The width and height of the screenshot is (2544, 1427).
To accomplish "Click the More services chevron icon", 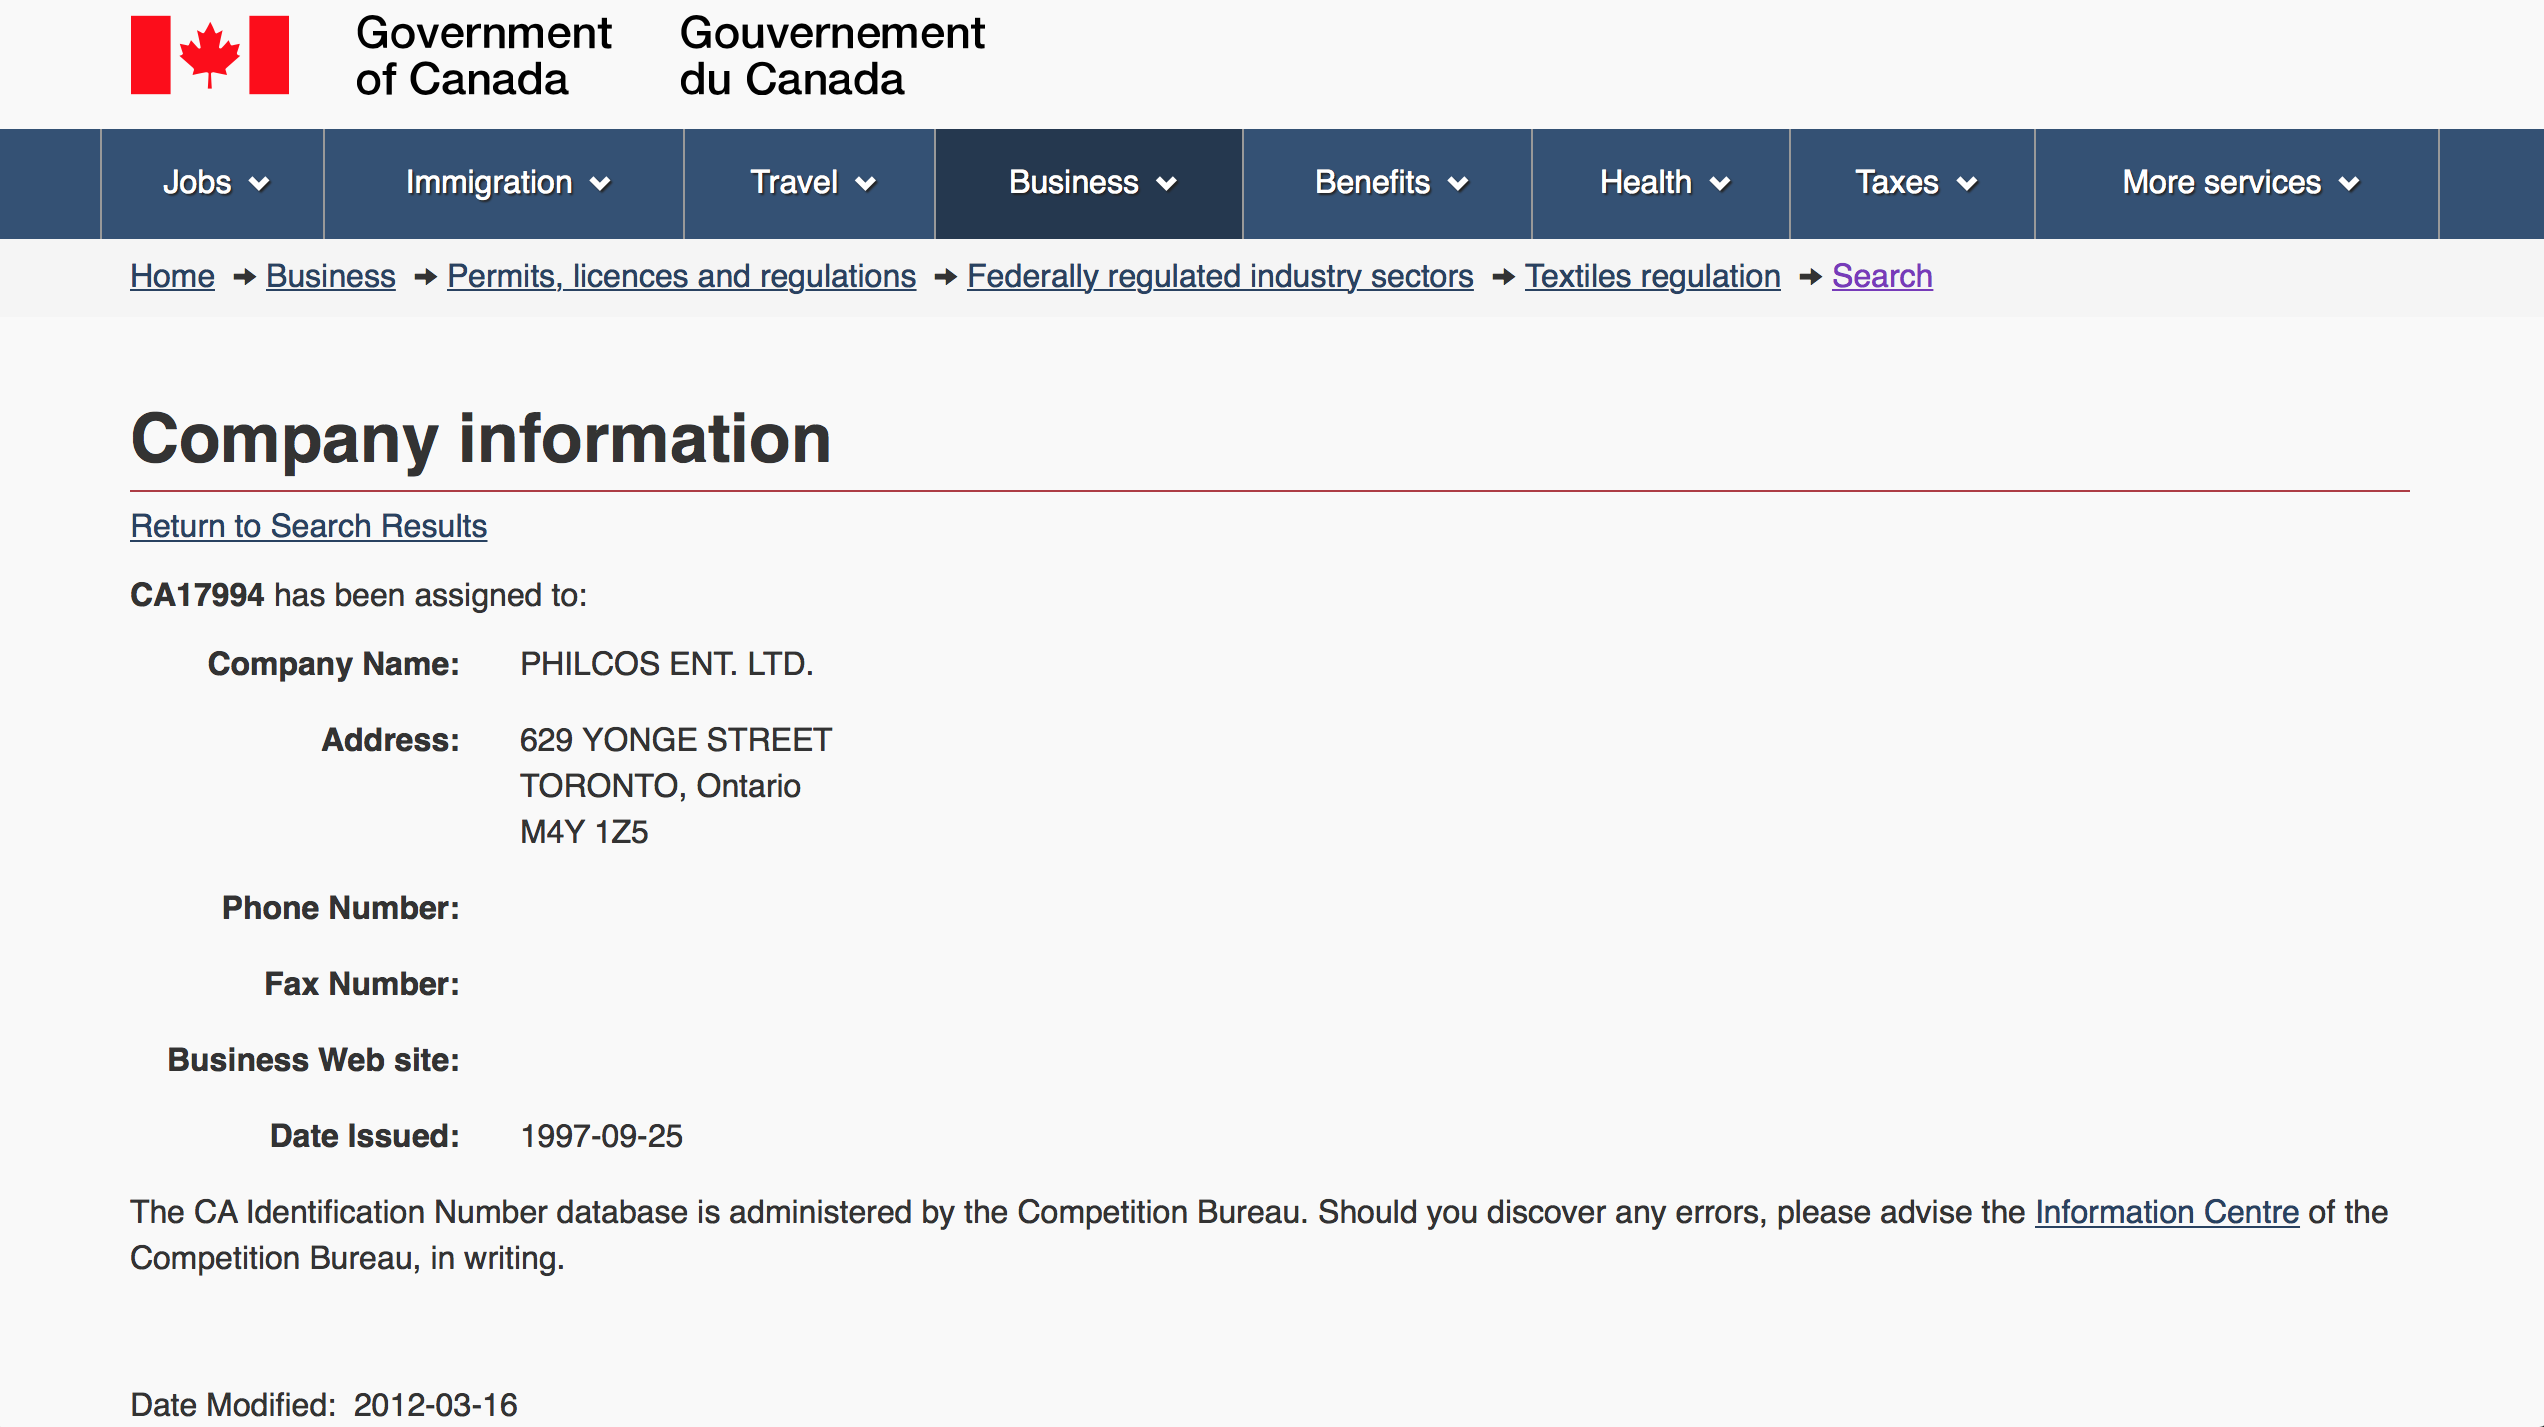I will [x=2349, y=184].
